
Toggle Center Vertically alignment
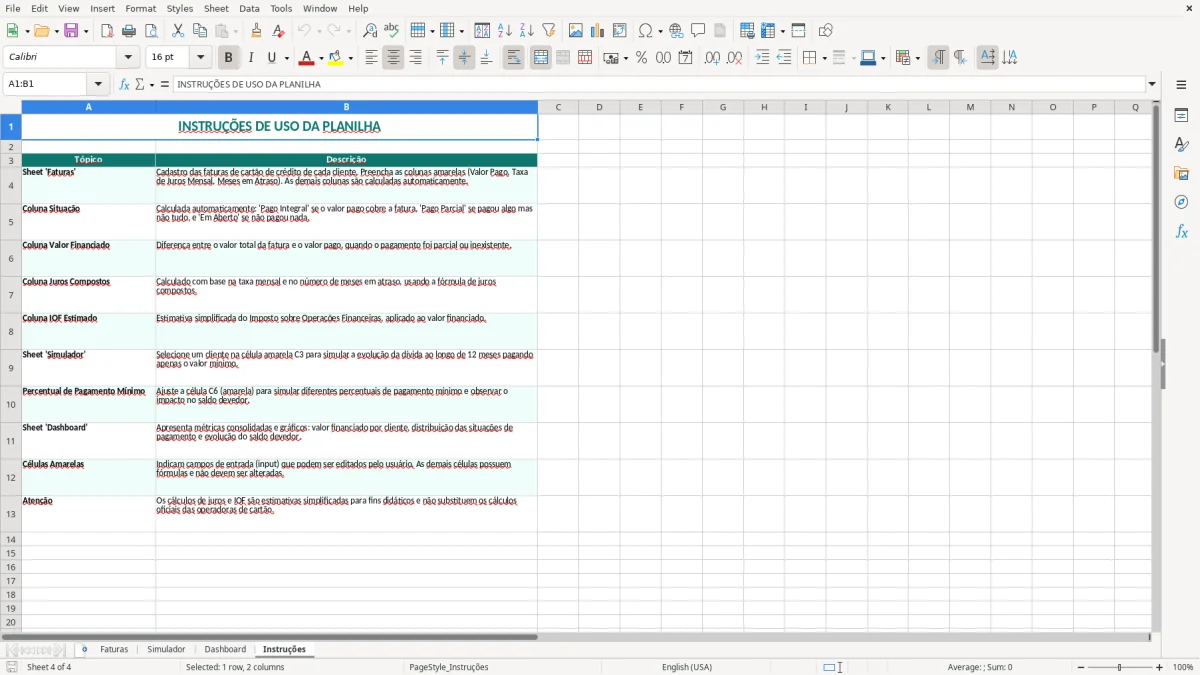(464, 58)
